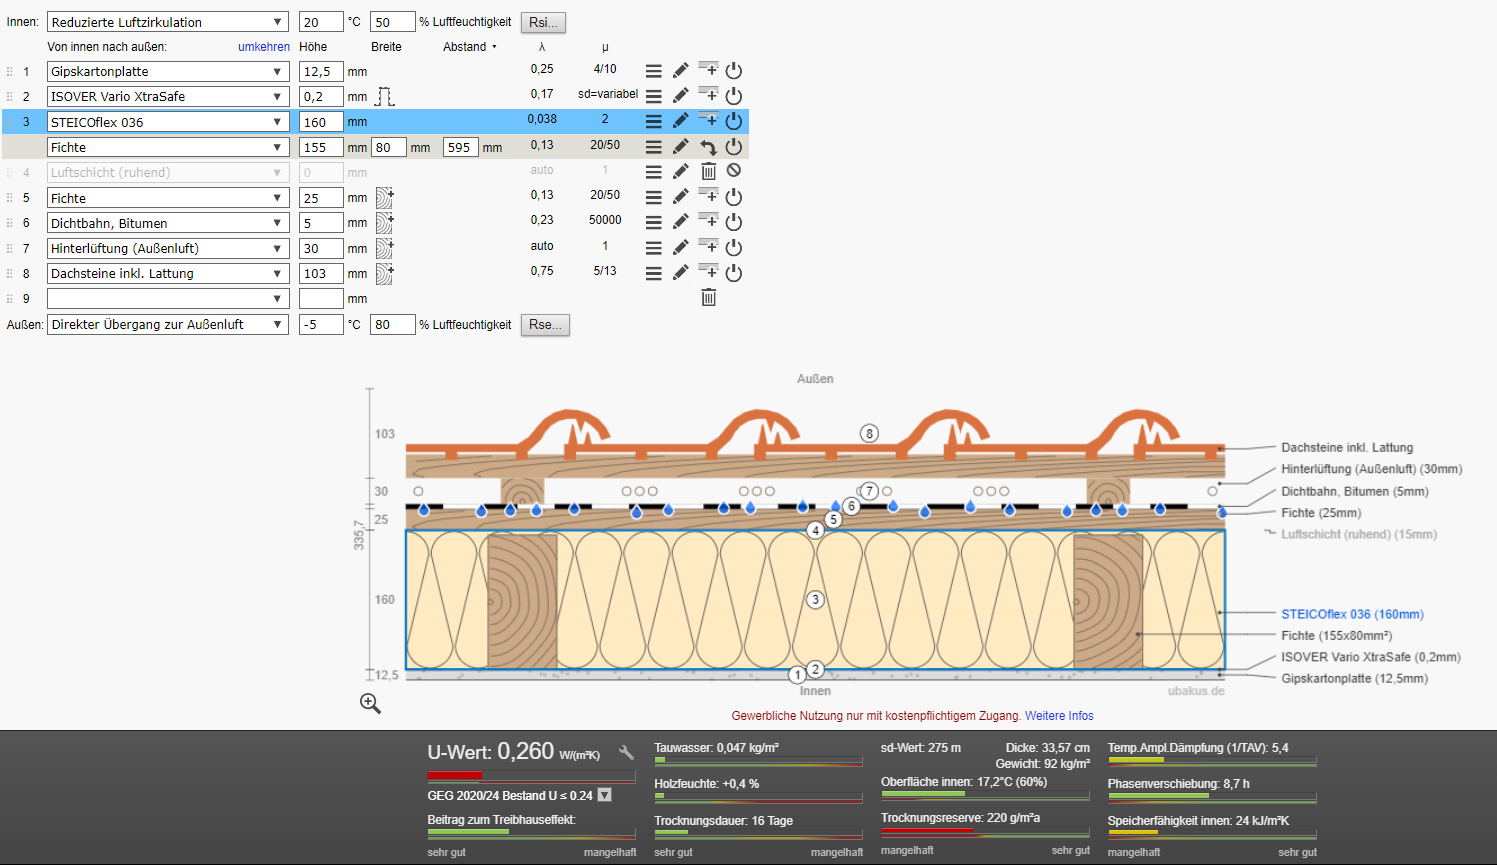Screen dimensions: 1497x865
Task: Click the variable sd-value curve icon in row 2
Action: pyautogui.click(x=385, y=97)
